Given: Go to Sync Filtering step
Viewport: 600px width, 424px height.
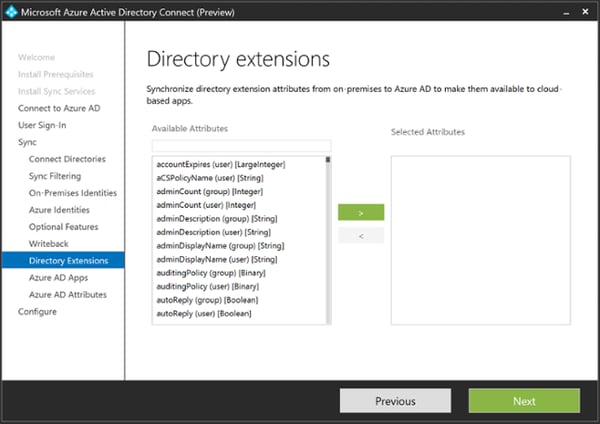Looking at the screenshot, I should (x=55, y=176).
